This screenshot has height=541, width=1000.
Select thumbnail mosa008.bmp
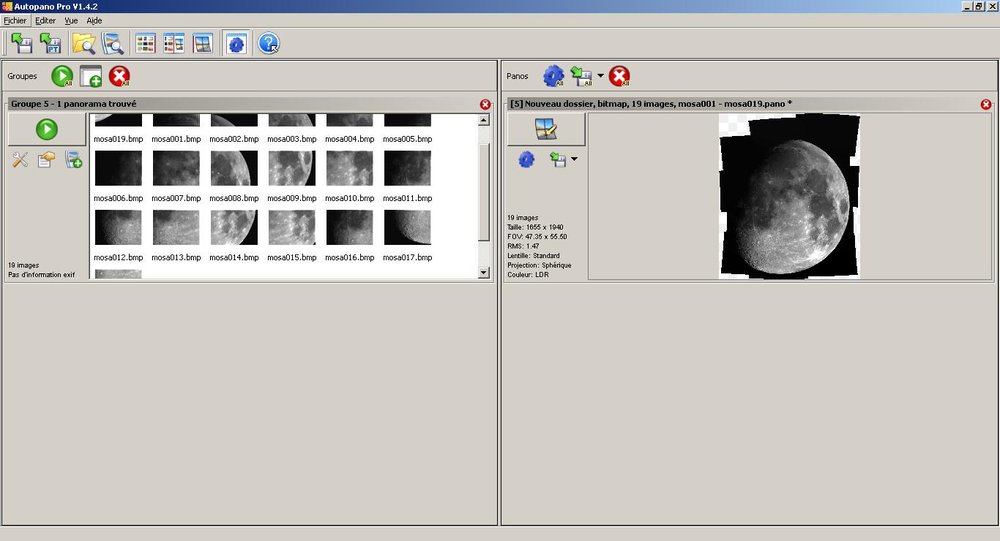(234, 168)
